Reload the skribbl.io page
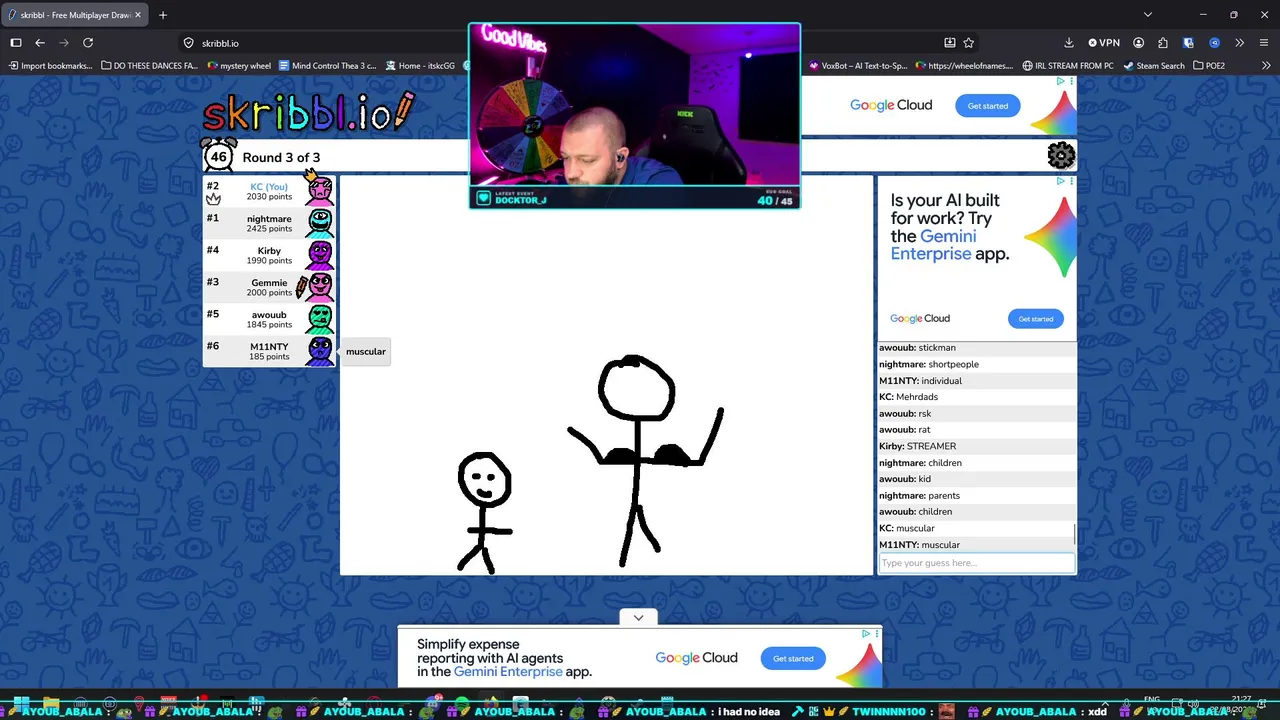Image resolution: width=1280 pixels, height=720 pixels. pos(88,43)
